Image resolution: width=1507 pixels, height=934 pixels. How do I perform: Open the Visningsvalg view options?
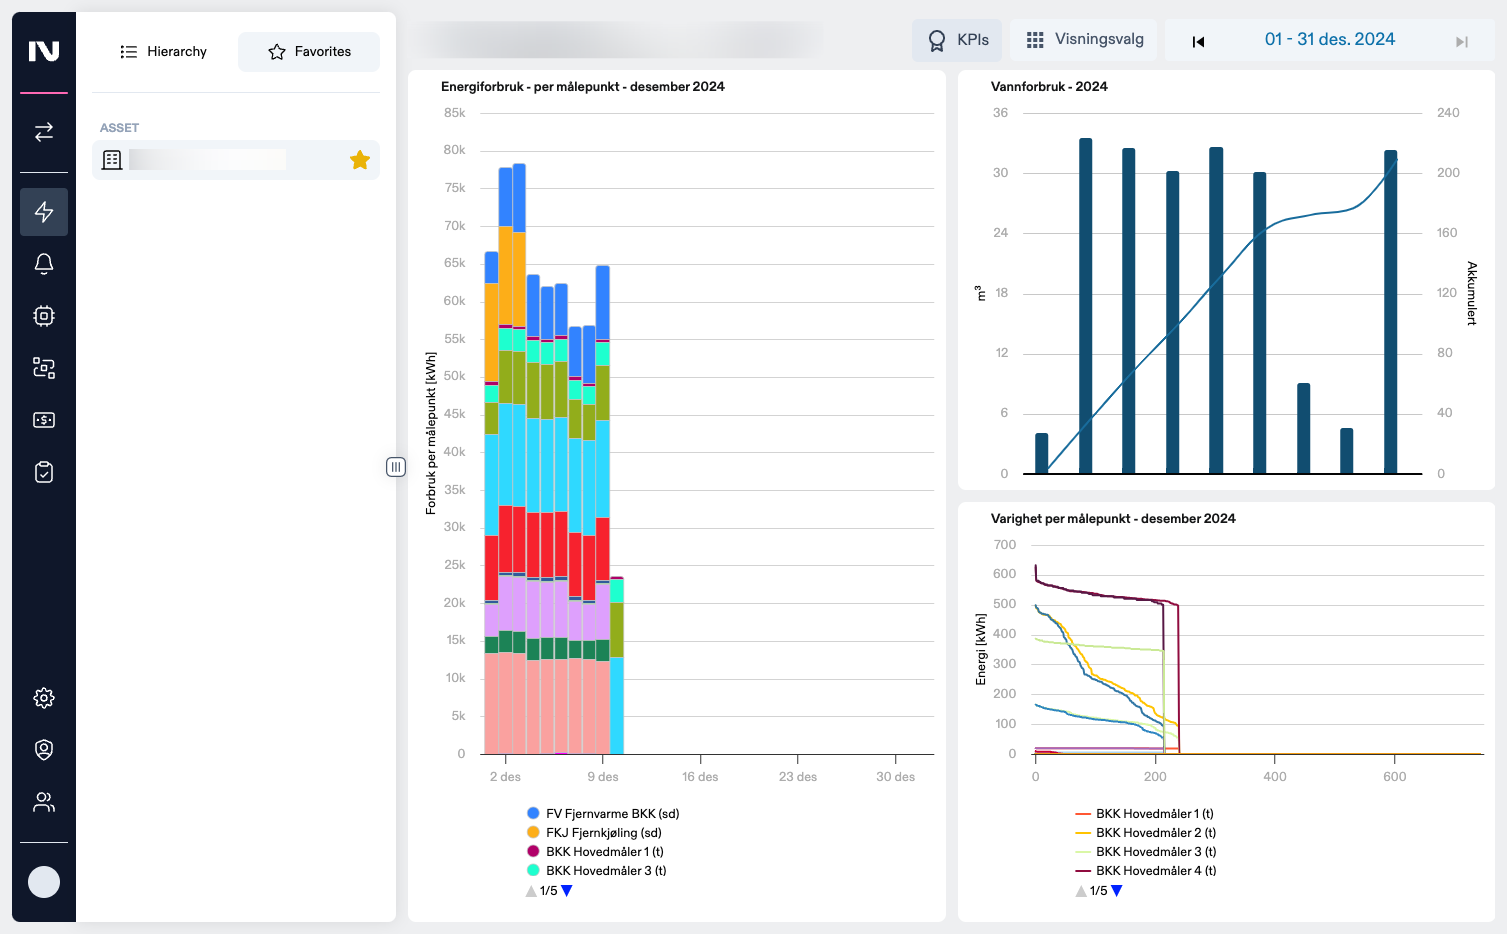1084,40
